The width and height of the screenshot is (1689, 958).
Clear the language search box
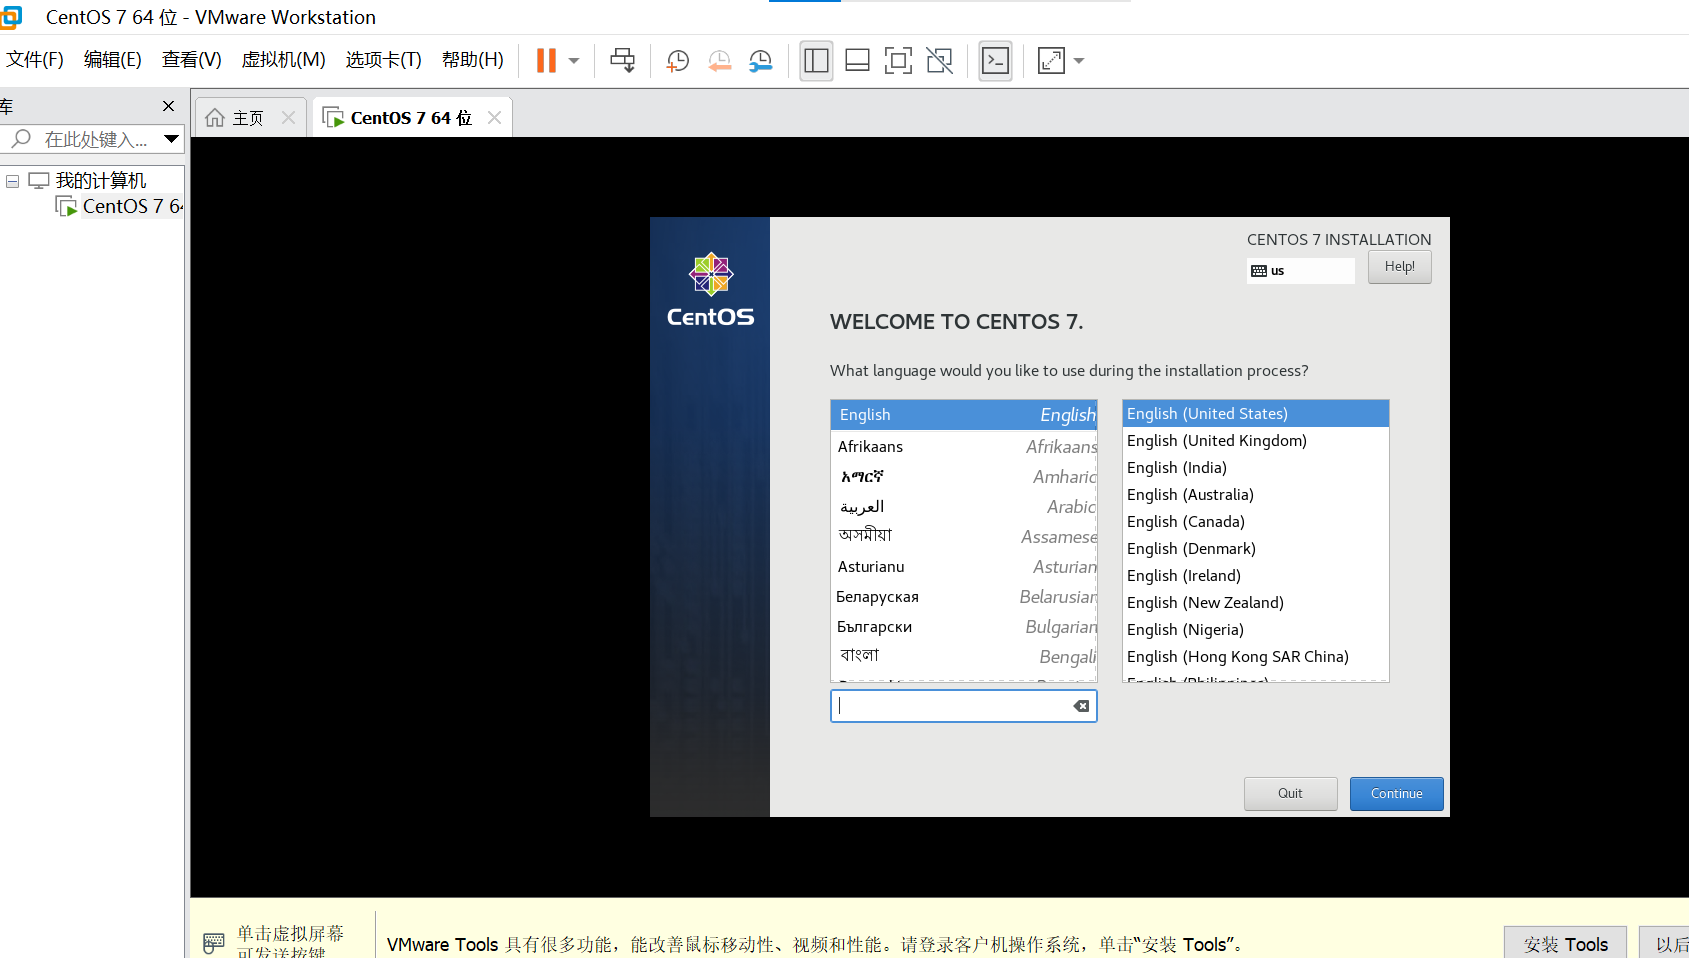pos(1082,706)
